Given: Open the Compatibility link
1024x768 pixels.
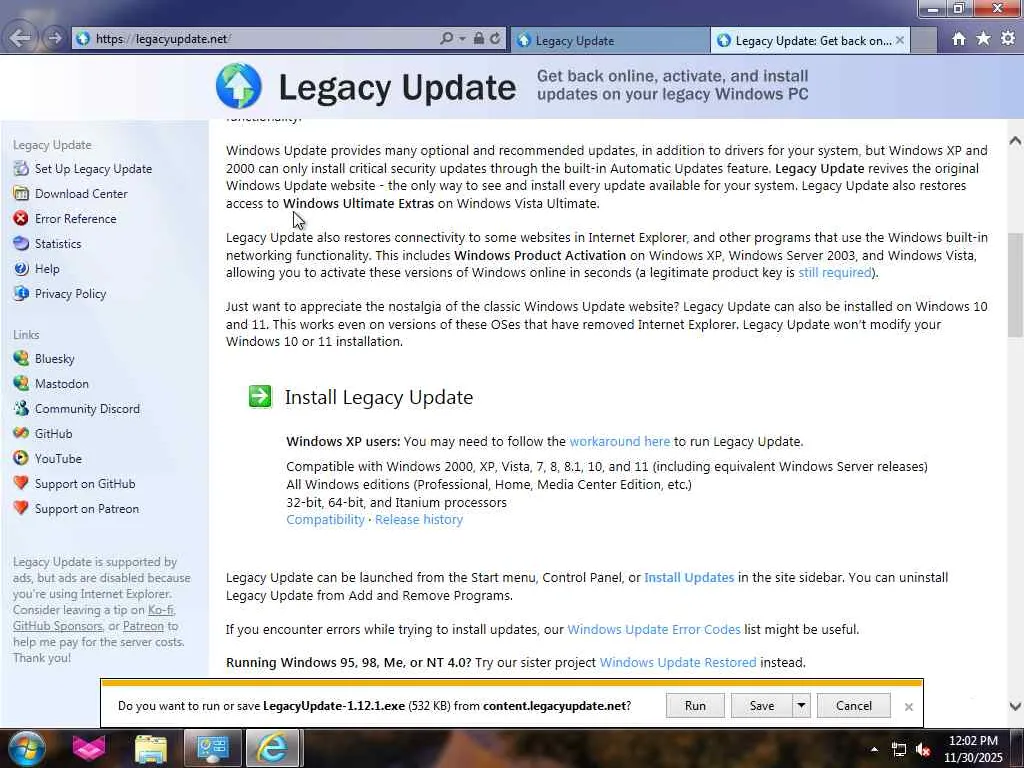Looking at the screenshot, I should 325,520.
